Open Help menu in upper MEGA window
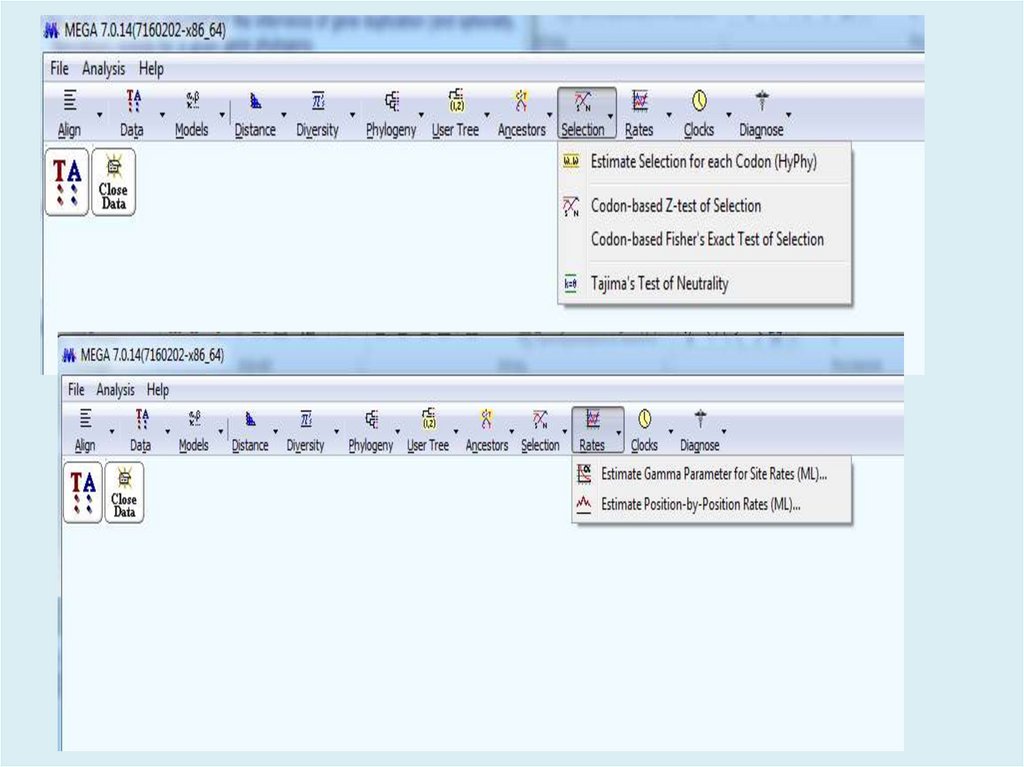This screenshot has width=1024, height=767. (151, 69)
